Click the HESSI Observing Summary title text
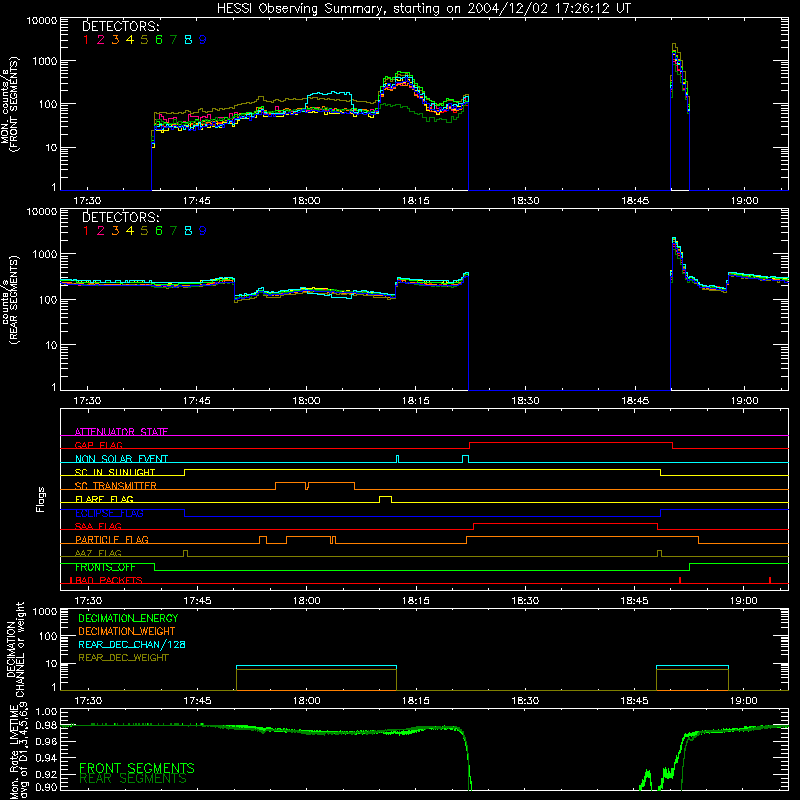This screenshot has width=800, height=800. coord(424,9)
